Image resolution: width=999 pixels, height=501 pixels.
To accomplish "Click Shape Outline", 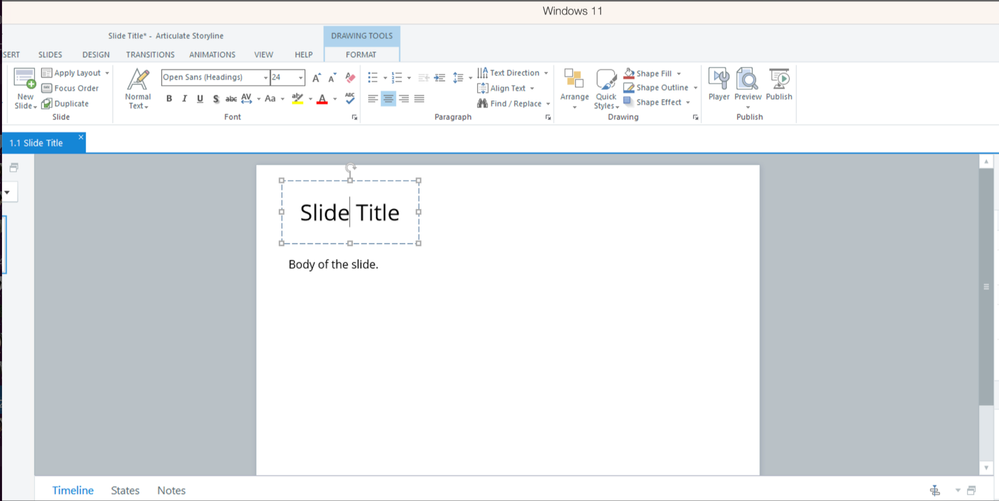I will click(656, 87).
